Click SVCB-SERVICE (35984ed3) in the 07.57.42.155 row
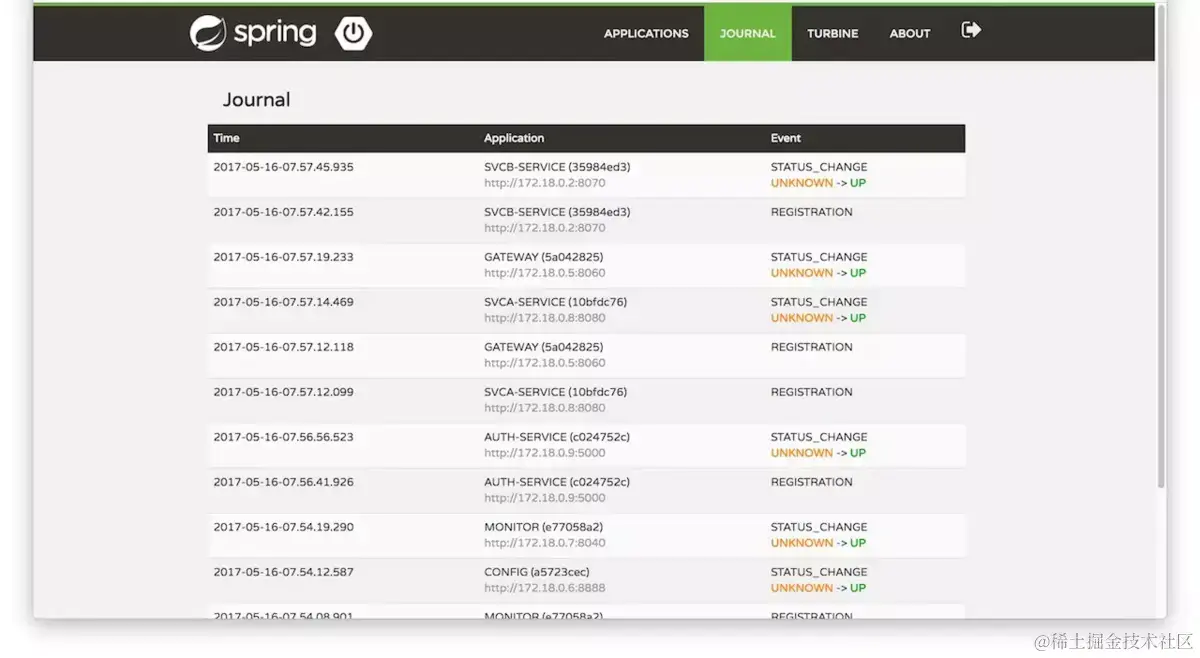1200x658 pixels. click(x=557, y=212)
